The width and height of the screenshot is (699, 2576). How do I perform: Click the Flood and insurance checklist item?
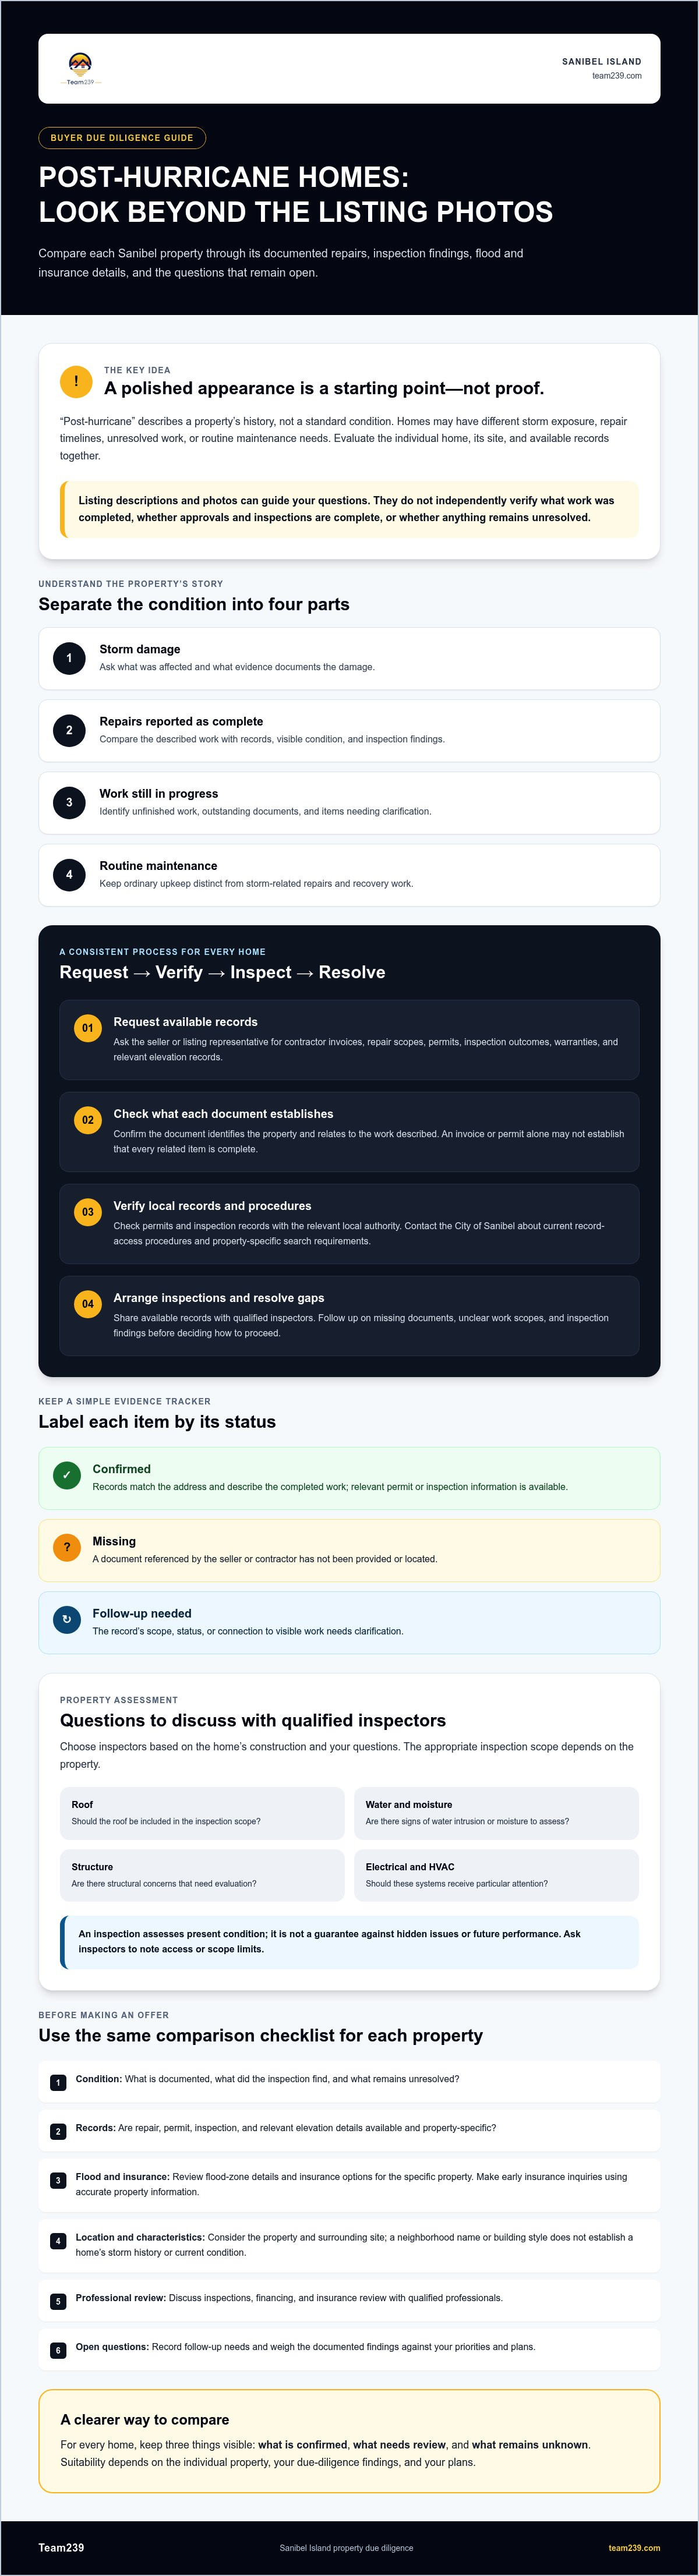[349, 2184]
